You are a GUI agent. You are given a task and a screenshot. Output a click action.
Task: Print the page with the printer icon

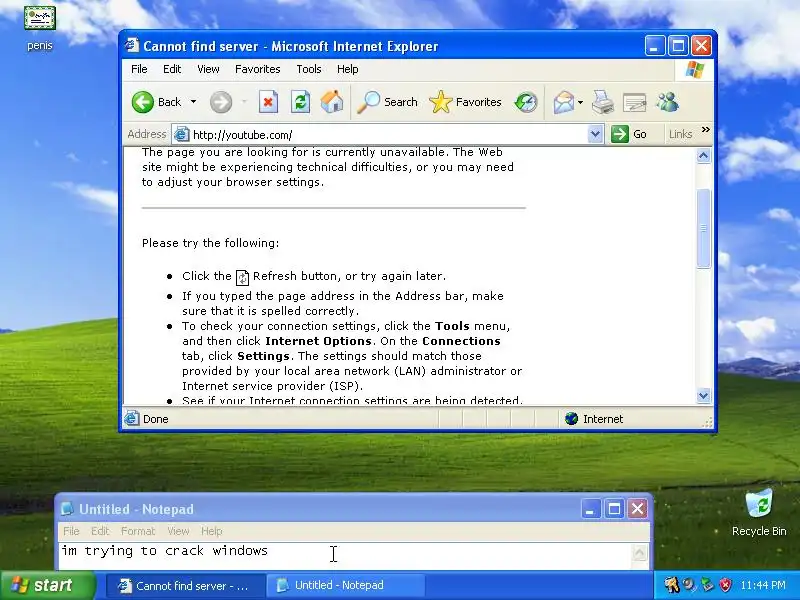tap(603, 102)
